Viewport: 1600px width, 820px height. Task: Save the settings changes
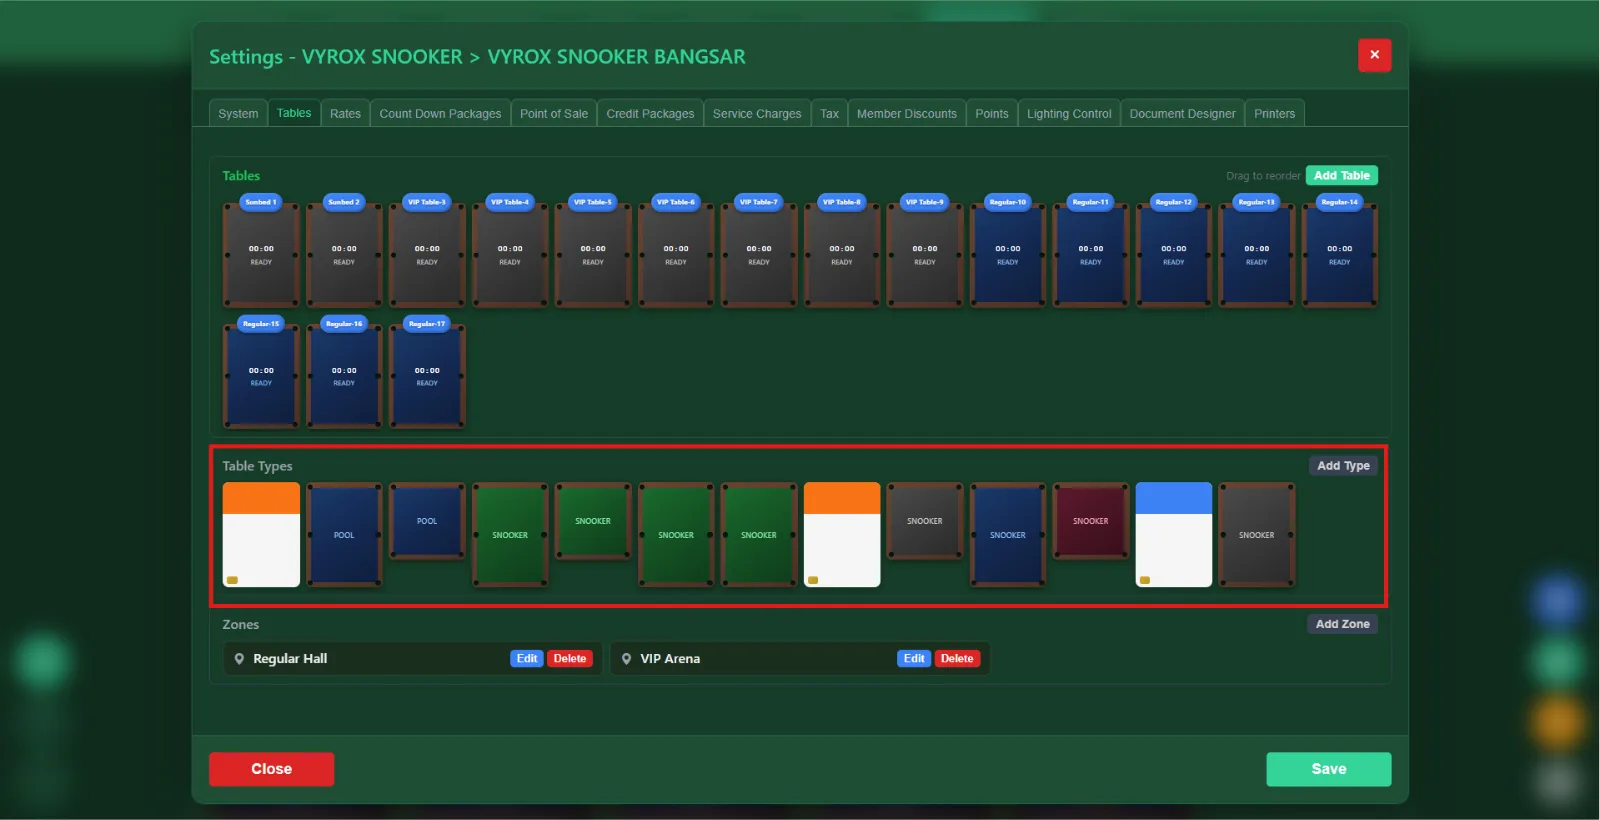click(x=1329, y=769)
